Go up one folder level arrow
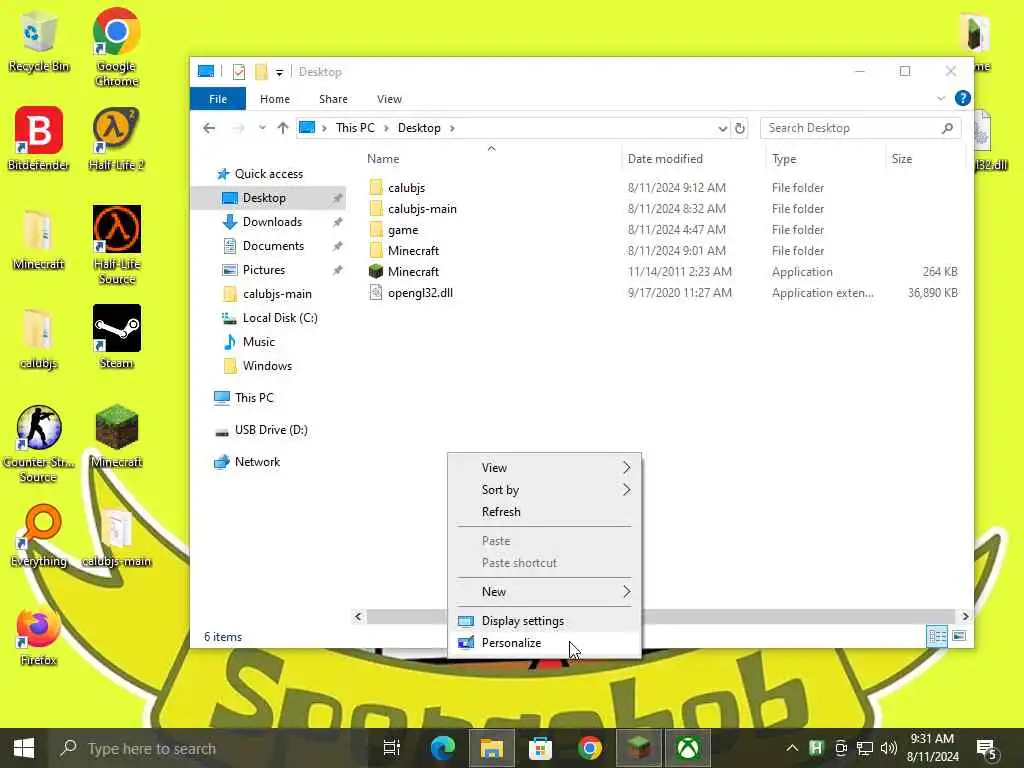Screen dimensions: 1024x768 [x=282, y=128]
